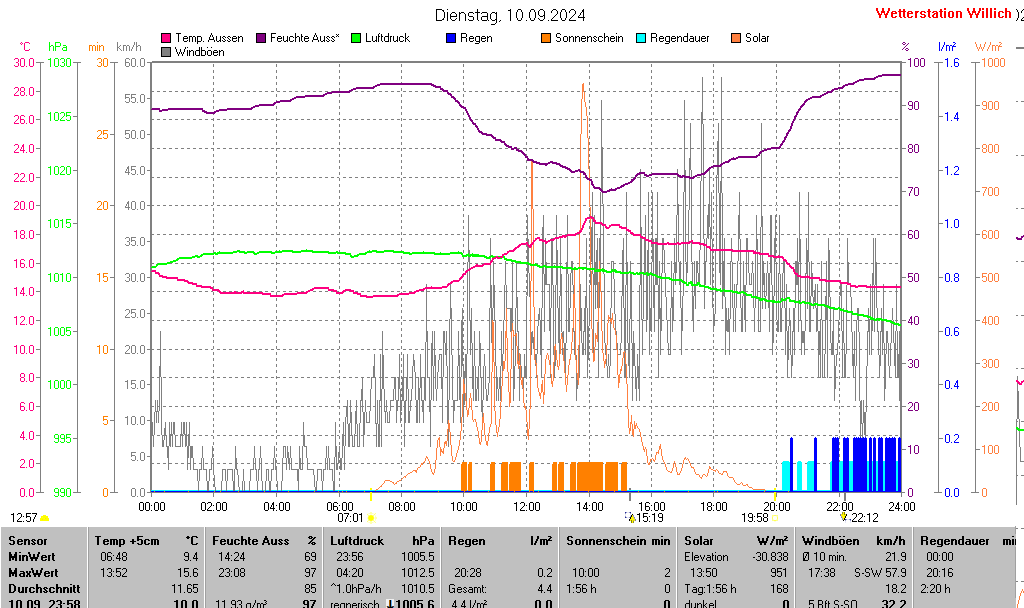Click the 'Tag:1:56 h' solar entry
Screen dimensions: 1024x608
tap(711, 588)
